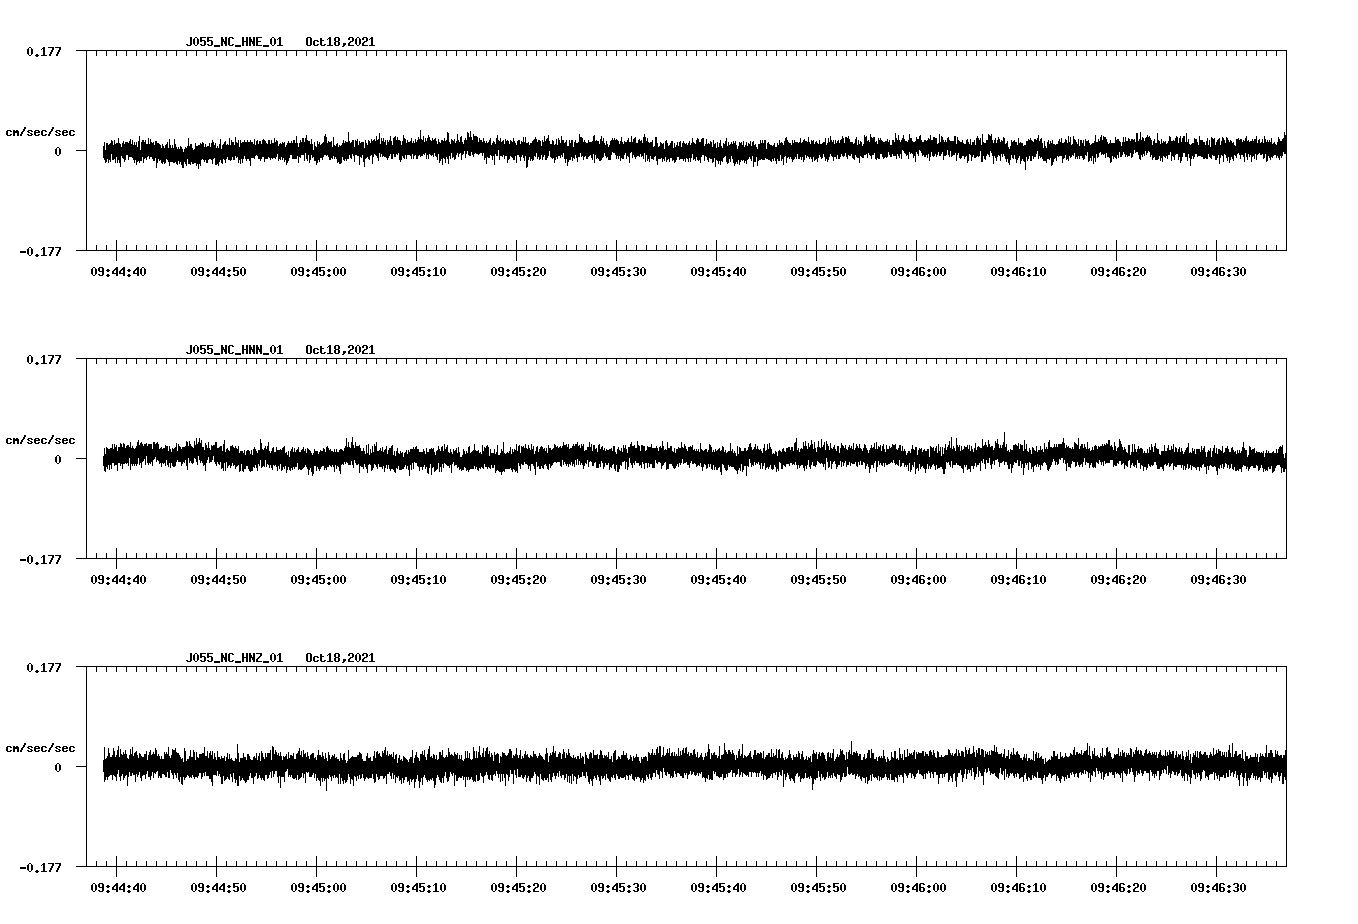Click the Oct18,2021 date on the HNE plot
Image resolution: width=1358 pixels, height=924 pixels.
point(340,42)
